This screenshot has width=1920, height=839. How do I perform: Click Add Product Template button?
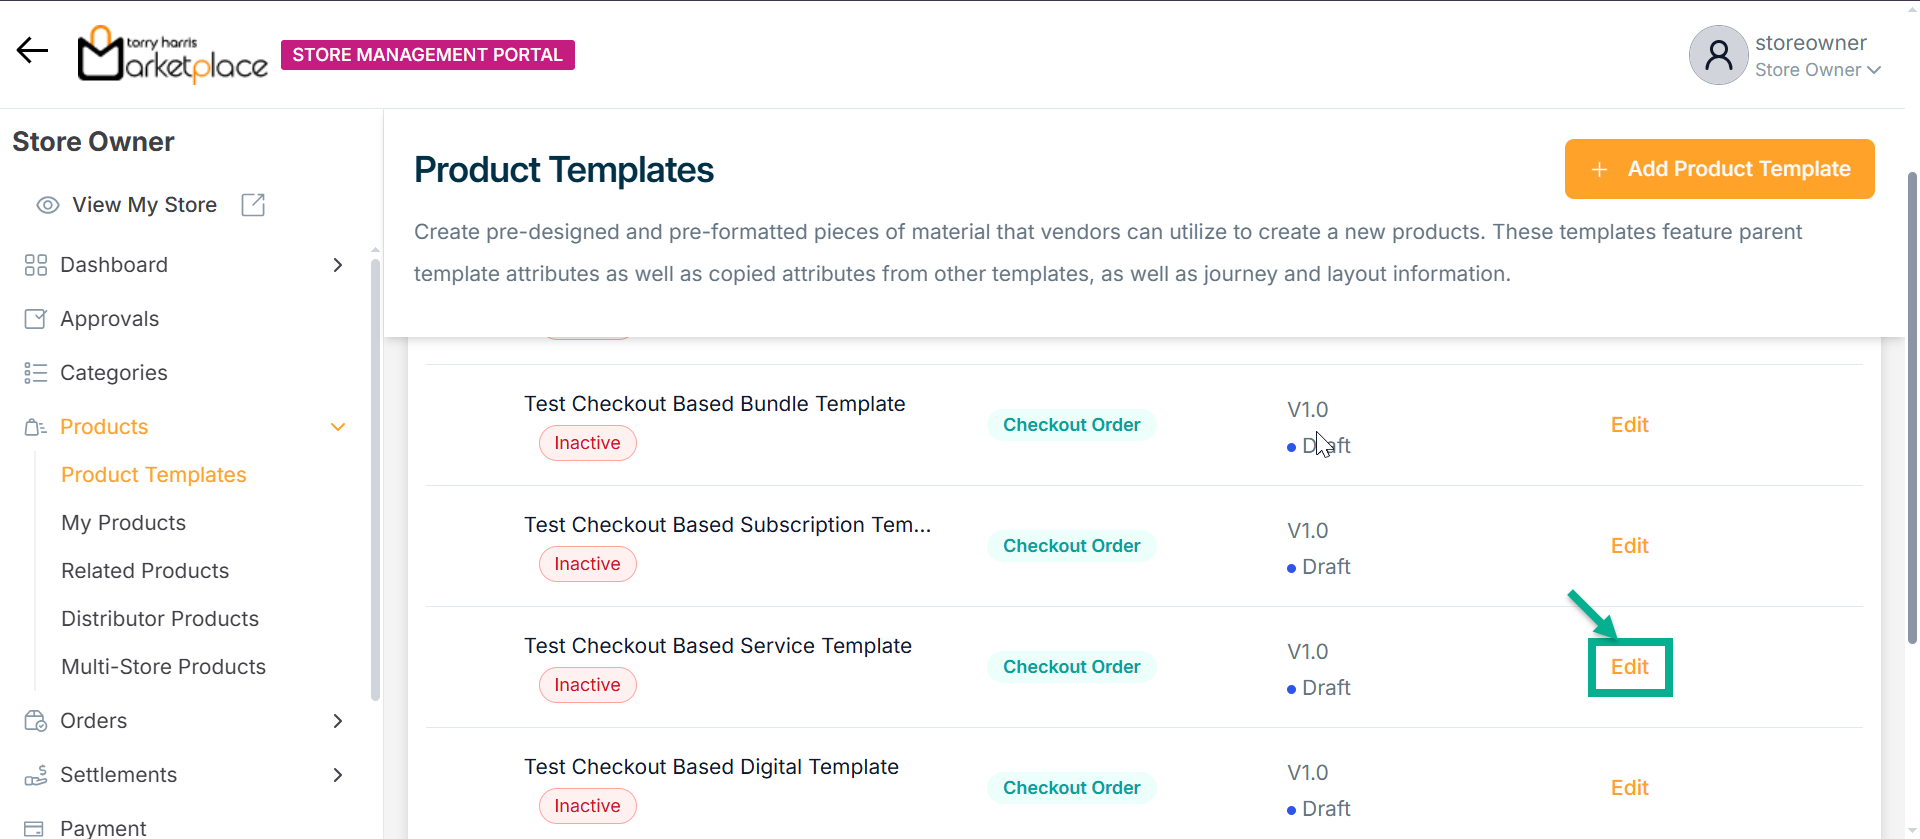point(1719,169)
